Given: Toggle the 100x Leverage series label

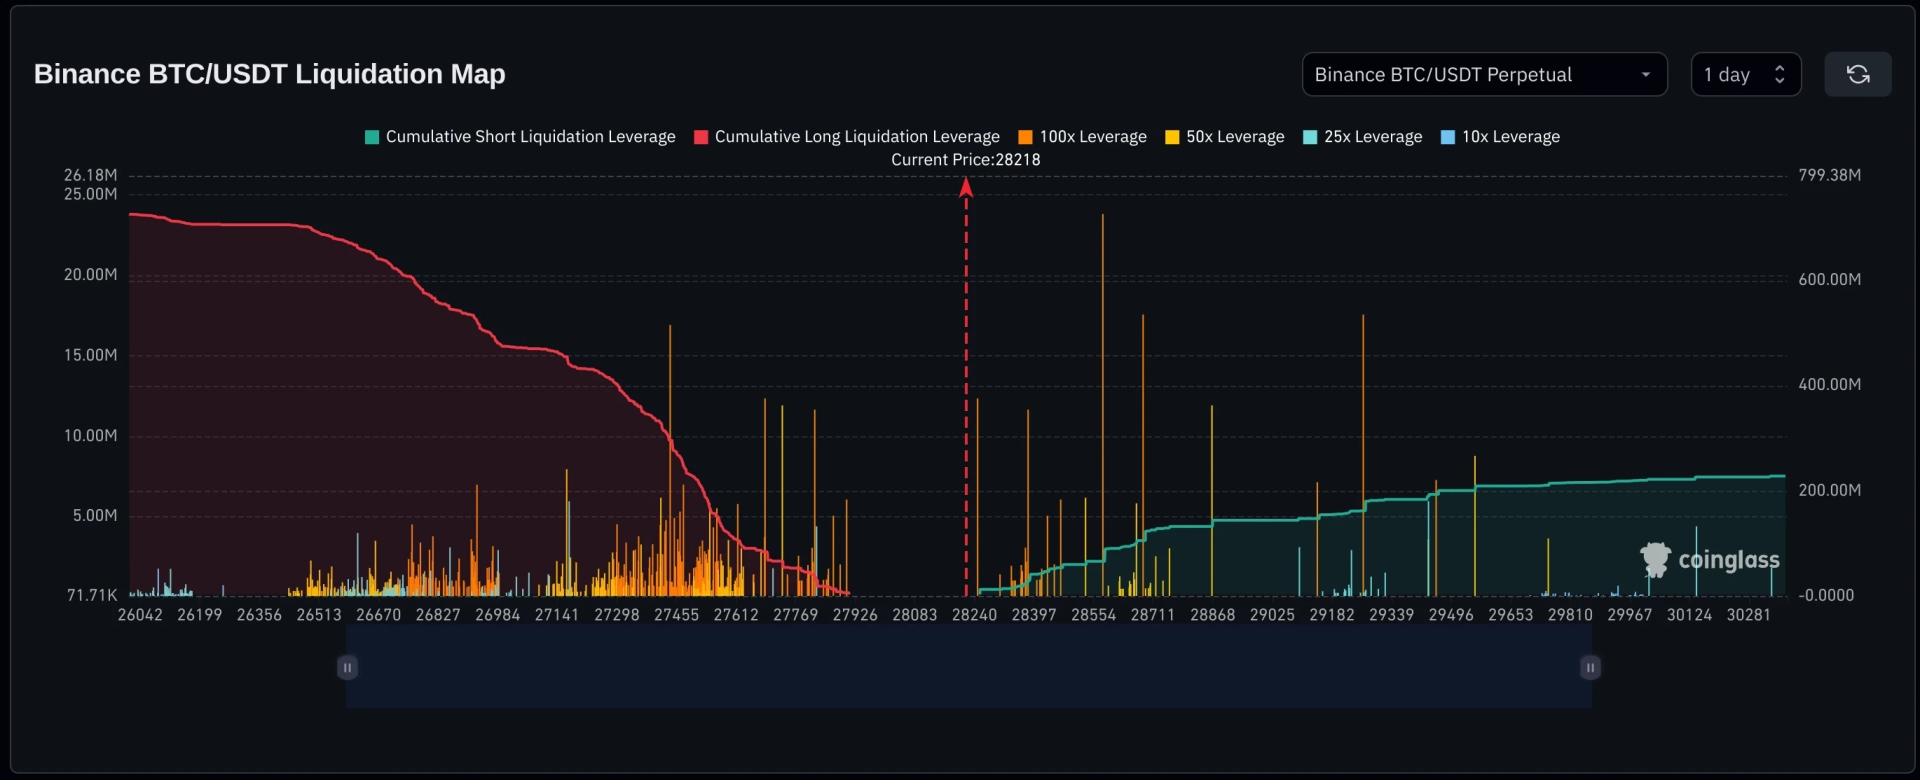Looking at the screenshot, I should [1093, 137].
